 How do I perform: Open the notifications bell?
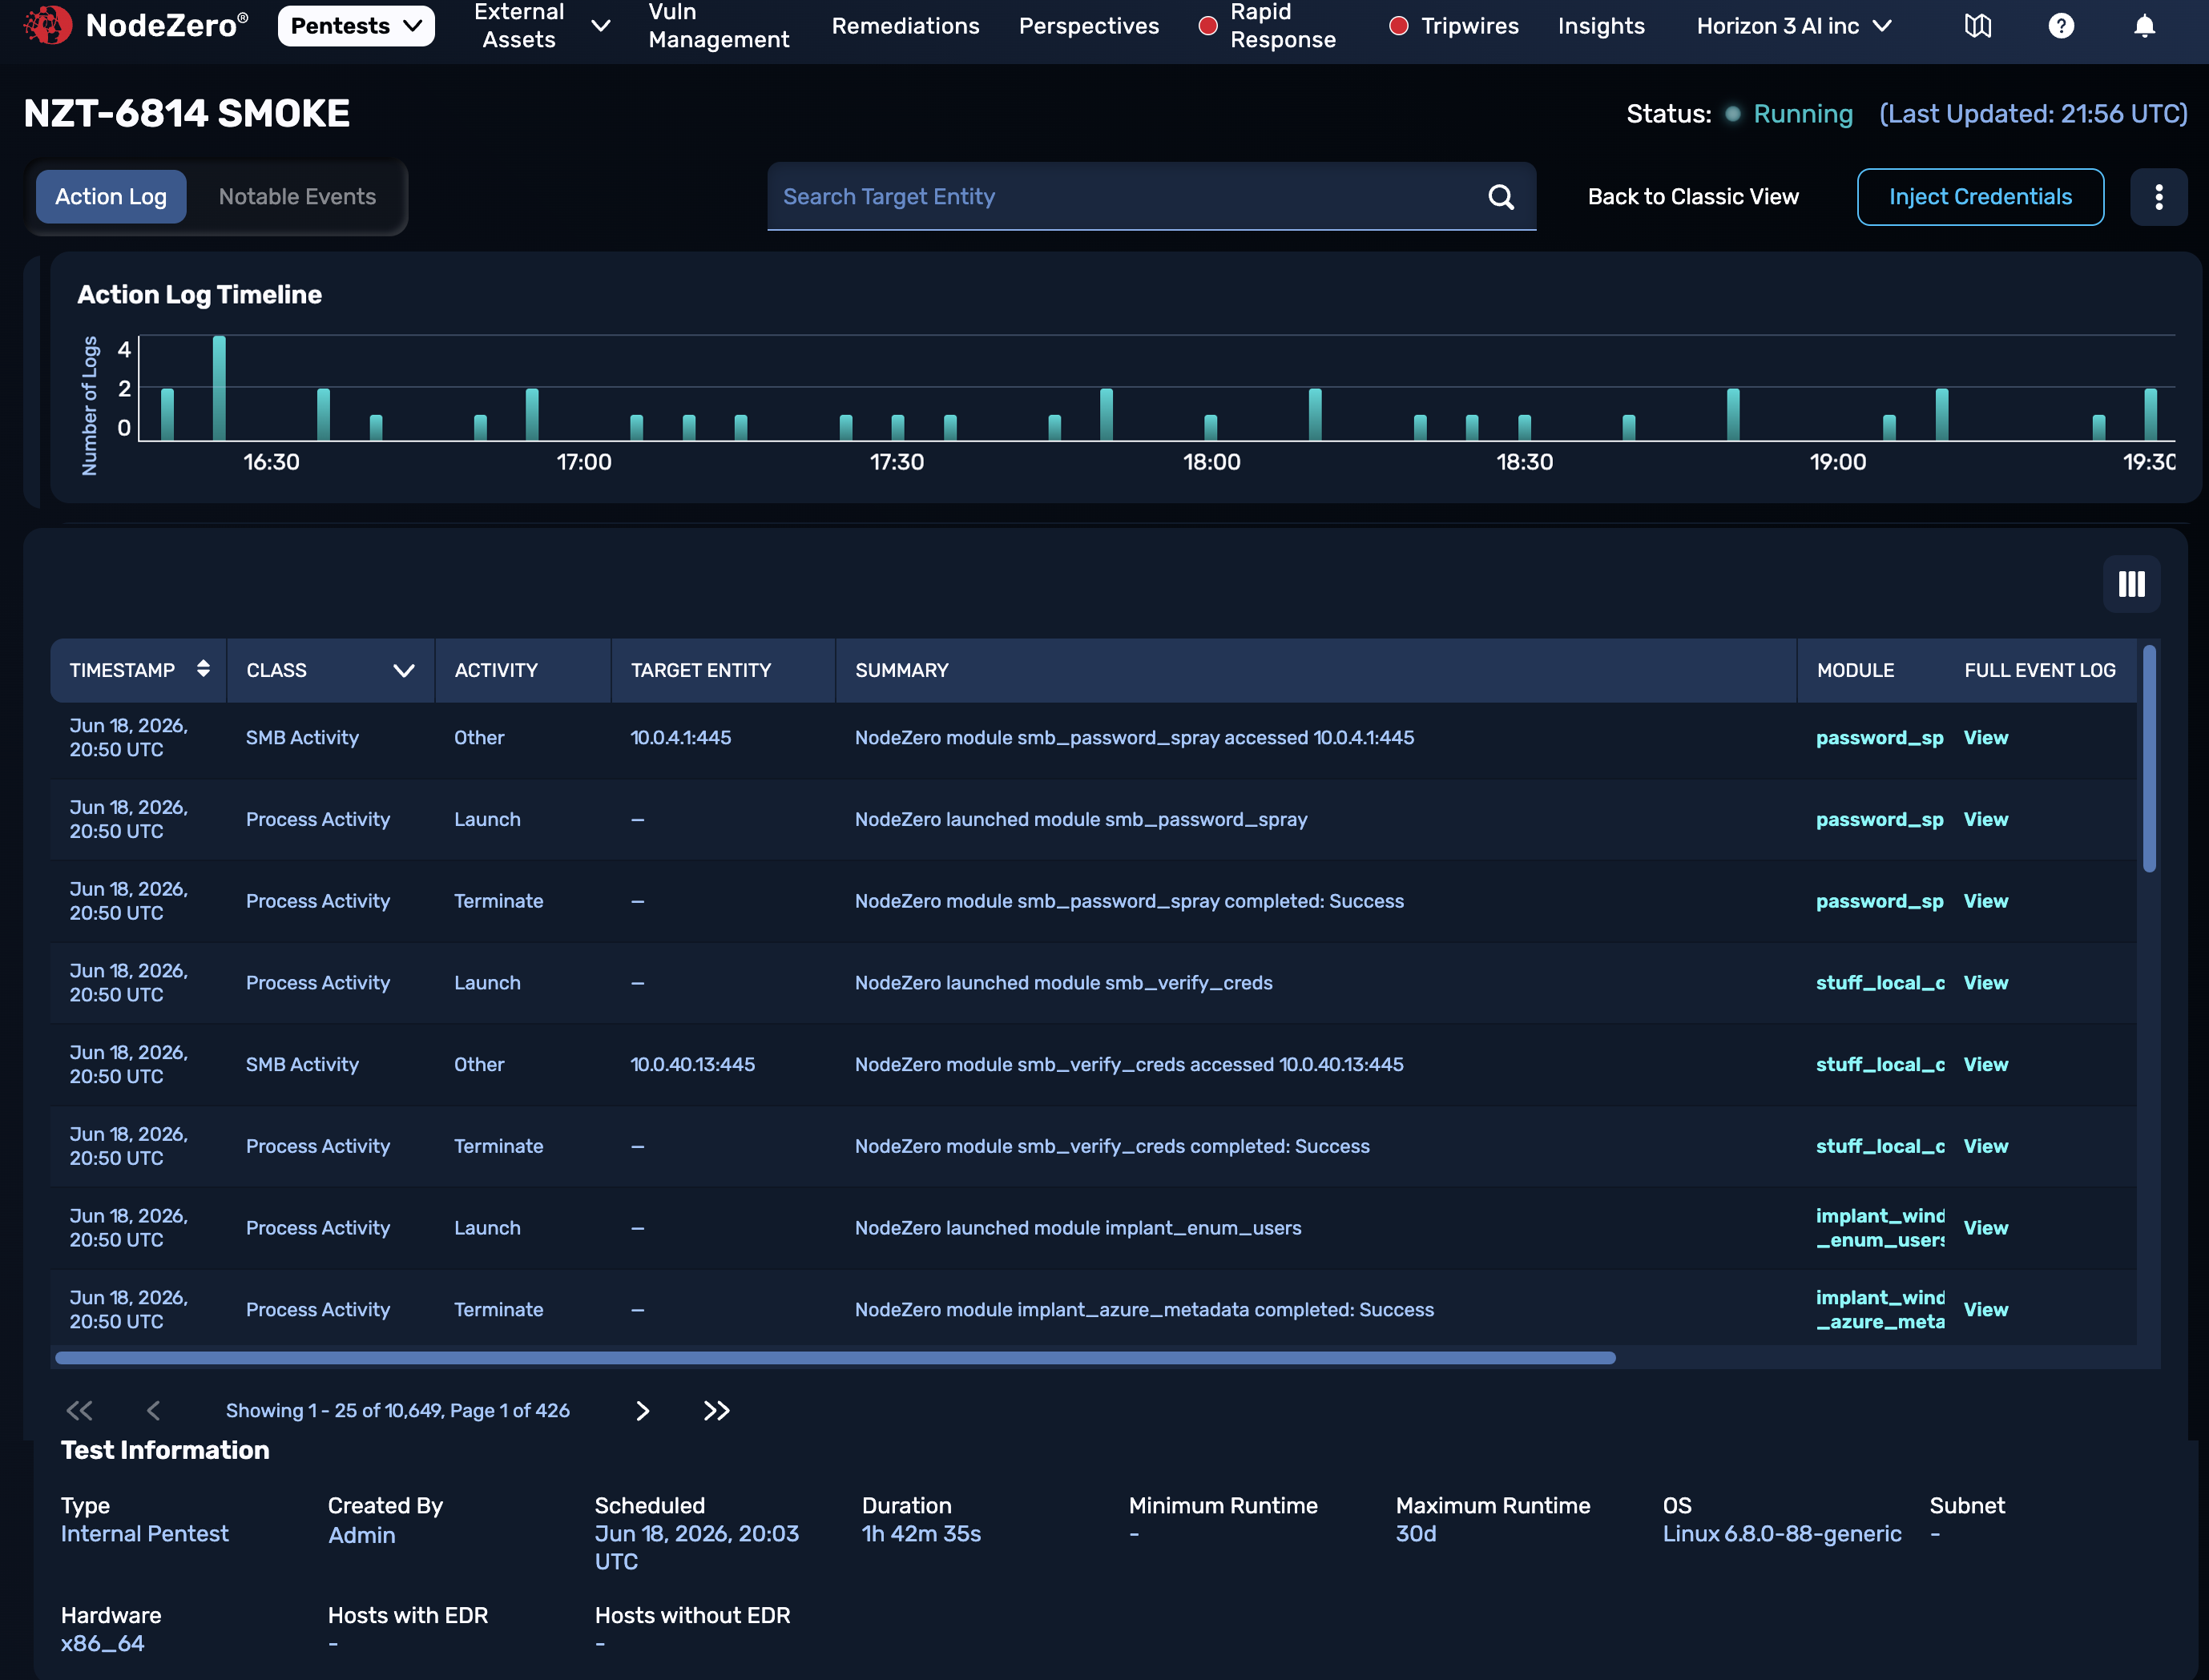pyautogui.click(x=2144, y=26)
